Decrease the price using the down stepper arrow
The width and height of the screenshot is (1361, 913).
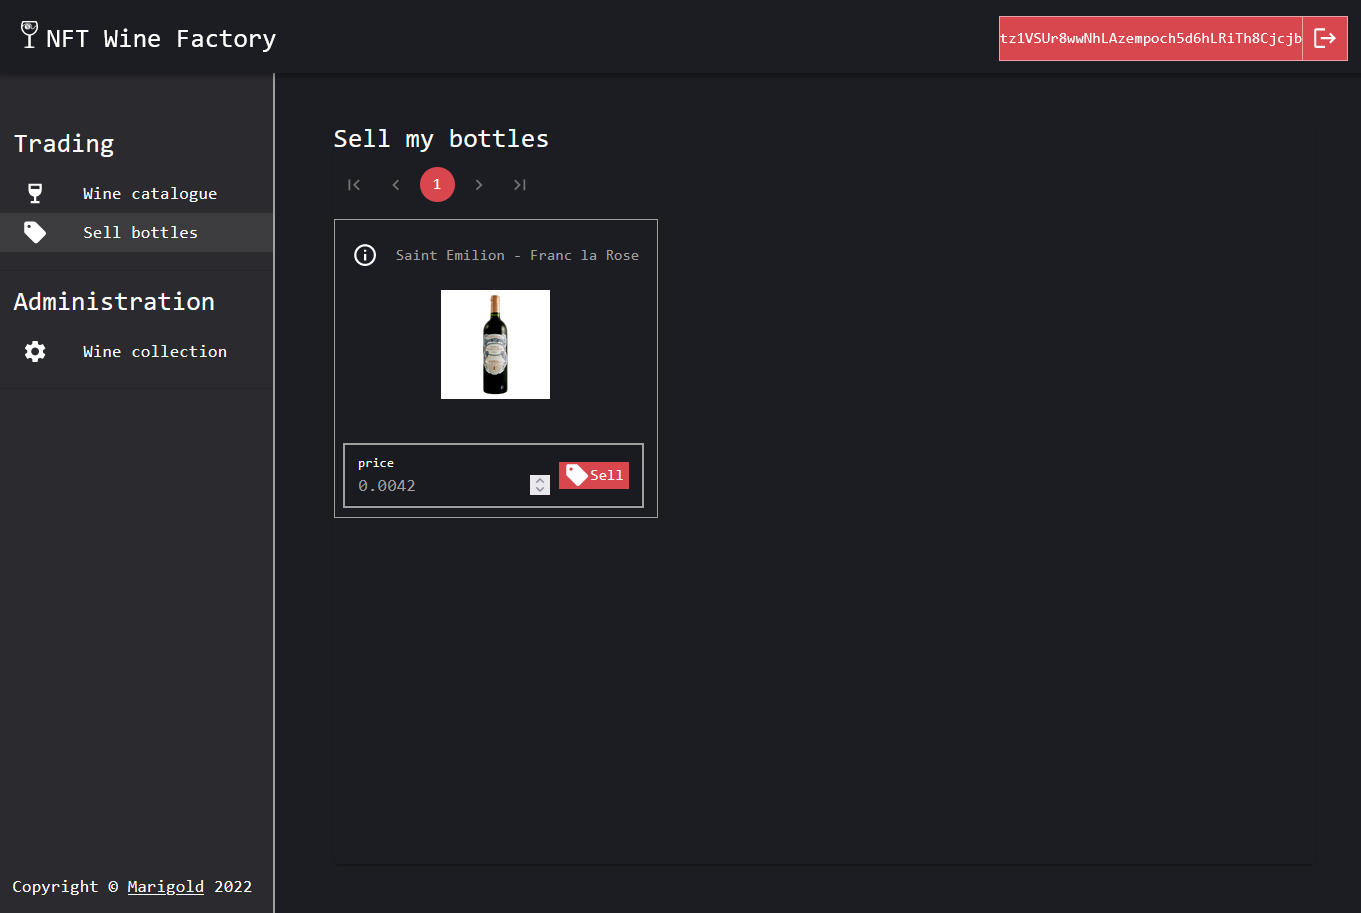click(x=539, y=490)
